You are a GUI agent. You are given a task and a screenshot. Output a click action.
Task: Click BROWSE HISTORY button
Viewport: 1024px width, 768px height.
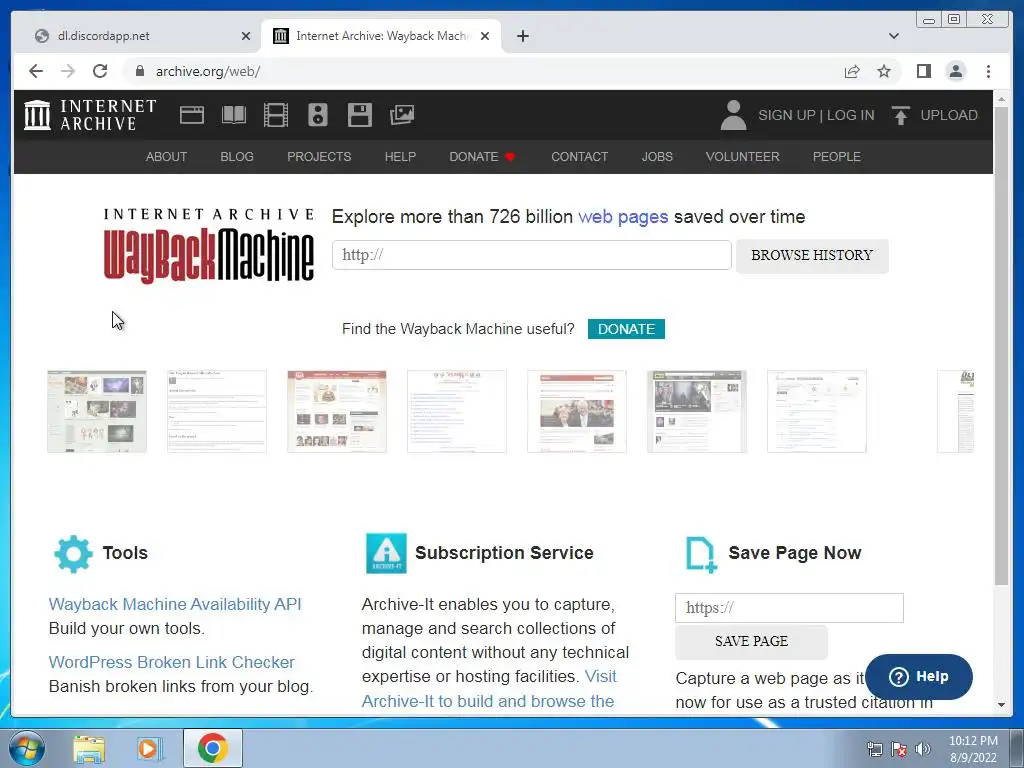tap(812, 255)
